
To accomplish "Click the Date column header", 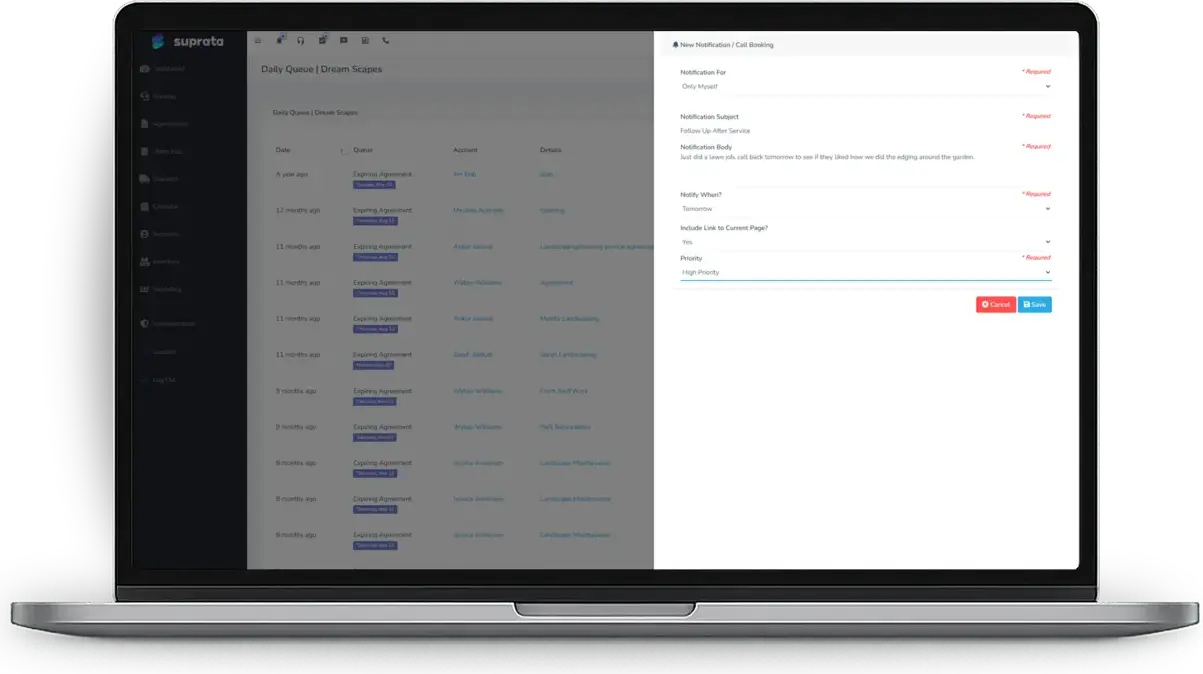I will 283,151.
